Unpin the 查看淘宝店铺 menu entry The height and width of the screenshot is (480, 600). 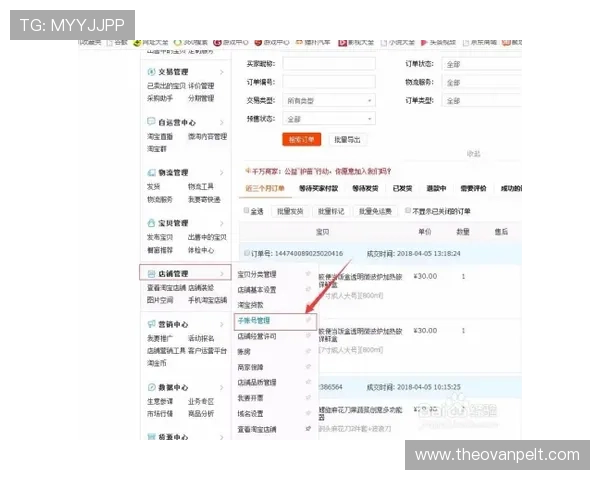pos(308,429)
